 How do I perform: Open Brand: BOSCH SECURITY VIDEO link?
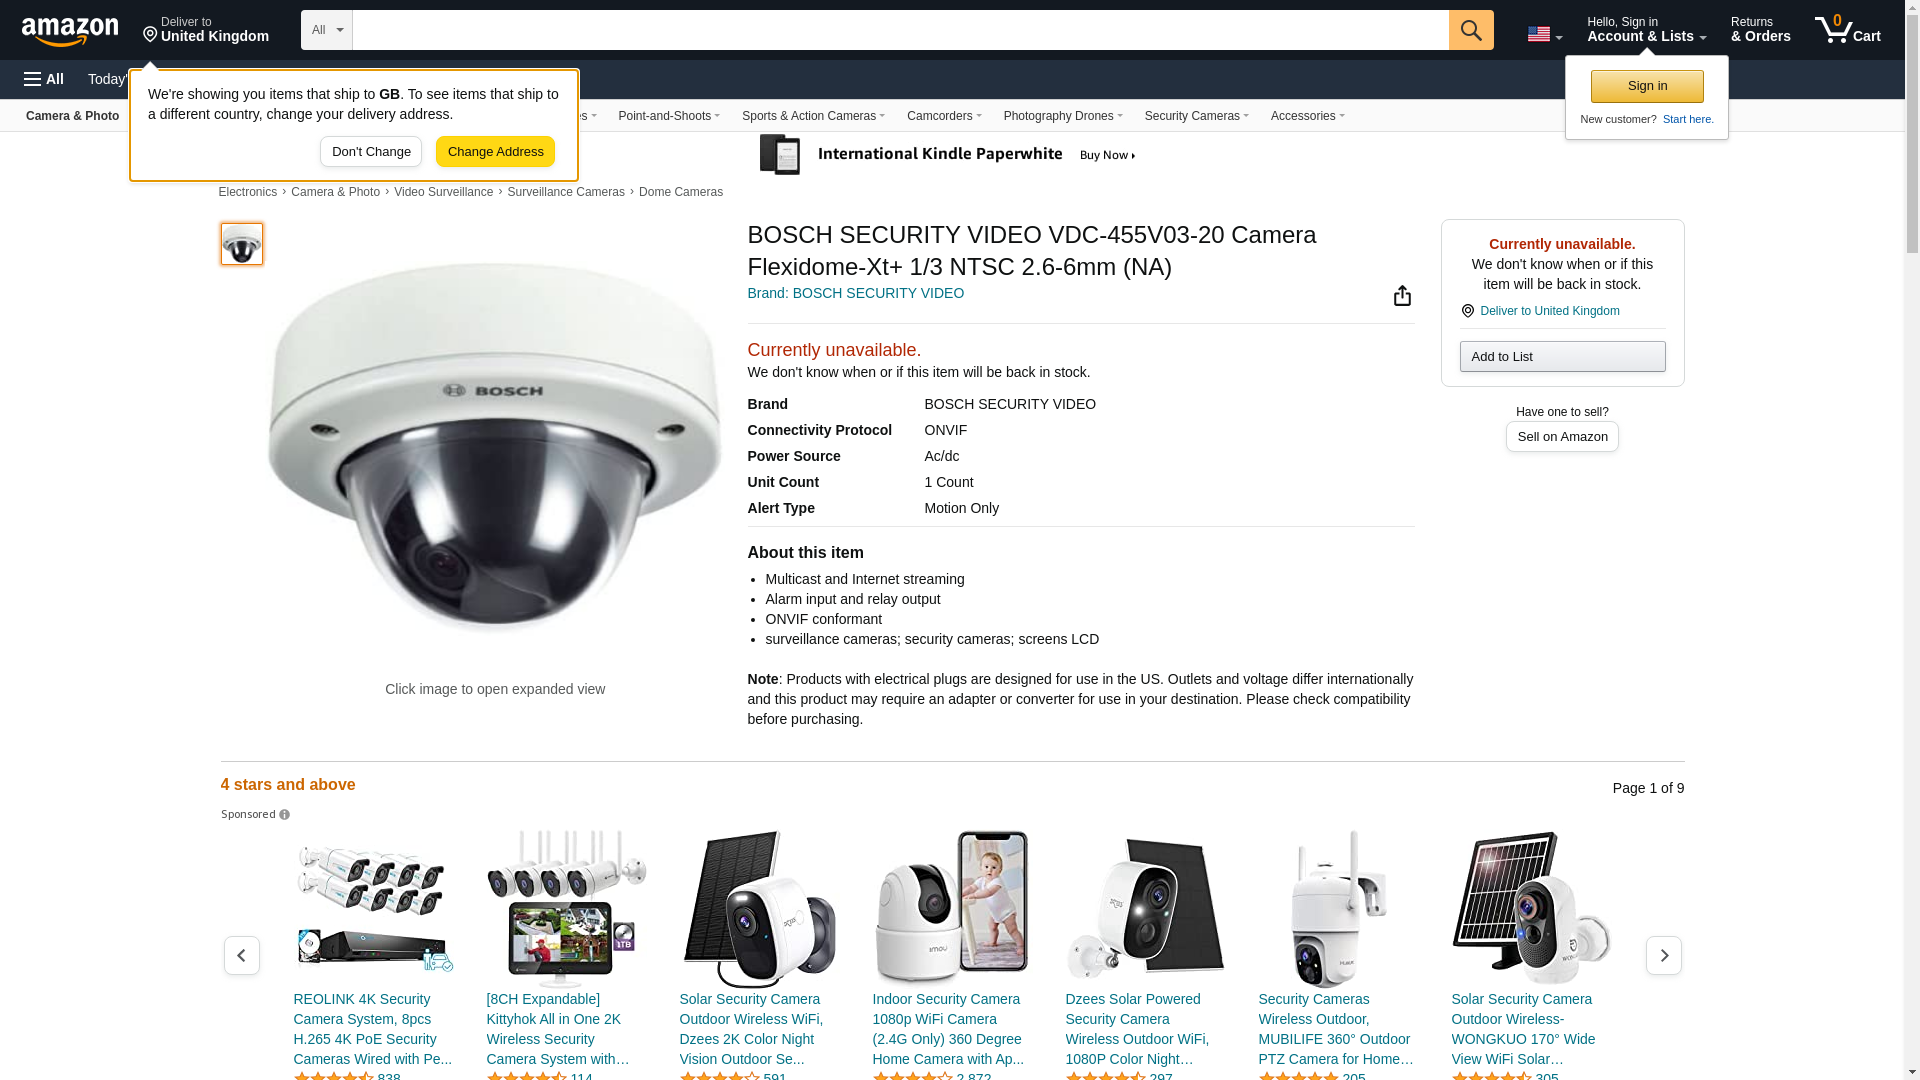pos(856,293)
